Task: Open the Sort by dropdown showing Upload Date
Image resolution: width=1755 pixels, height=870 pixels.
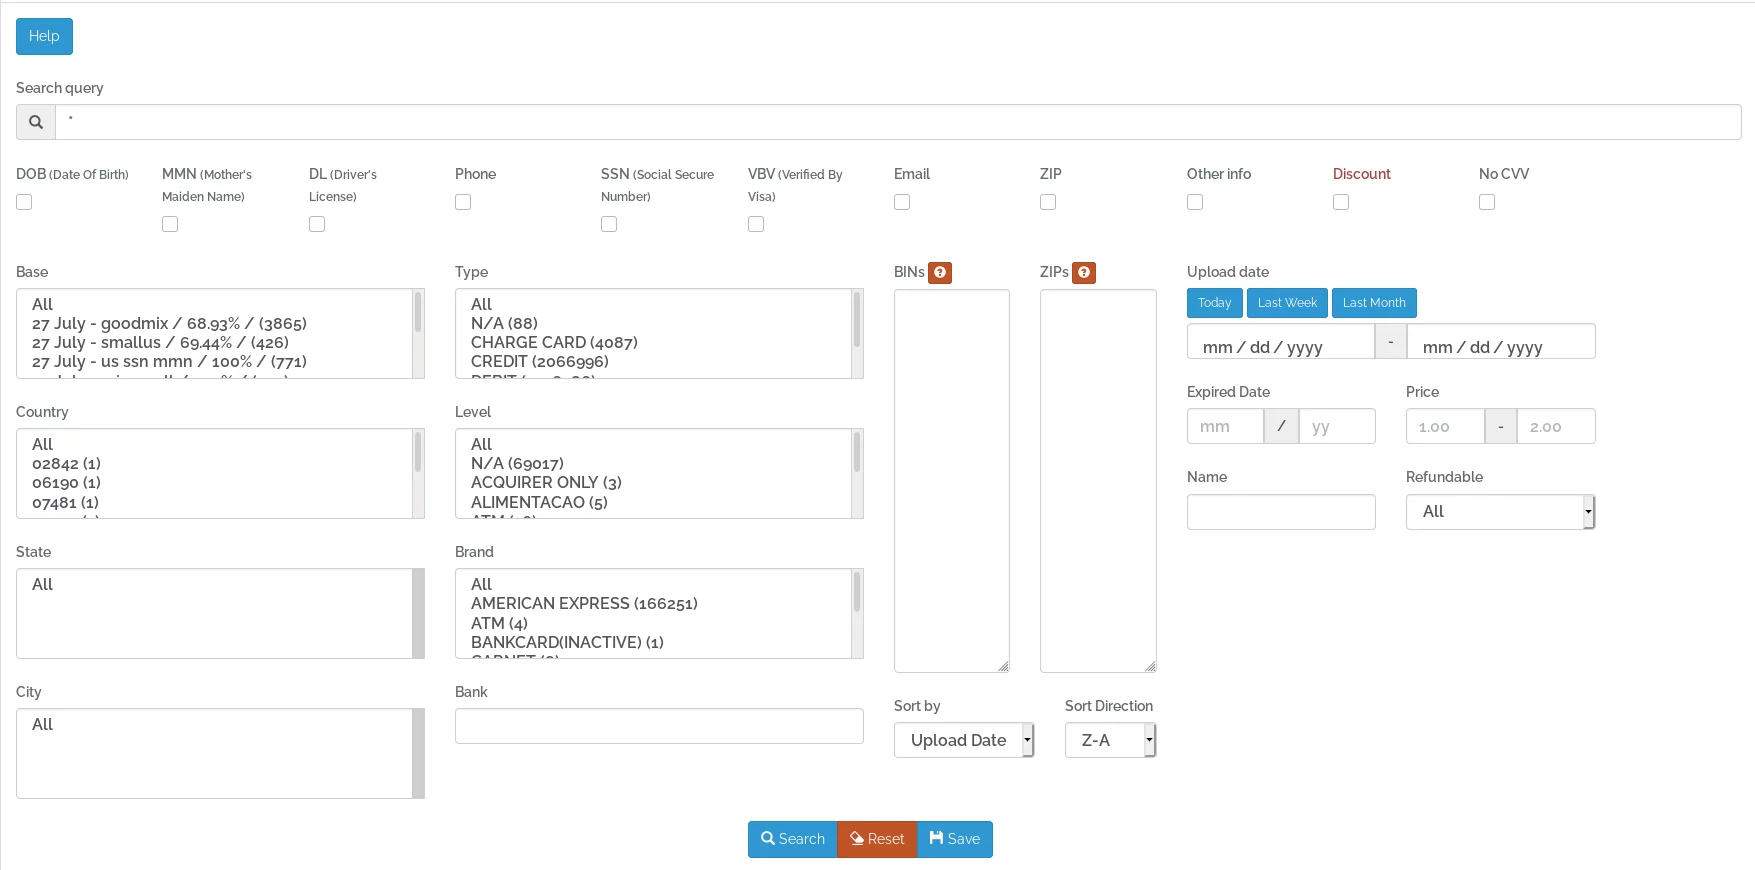Action: click(964, 740)
